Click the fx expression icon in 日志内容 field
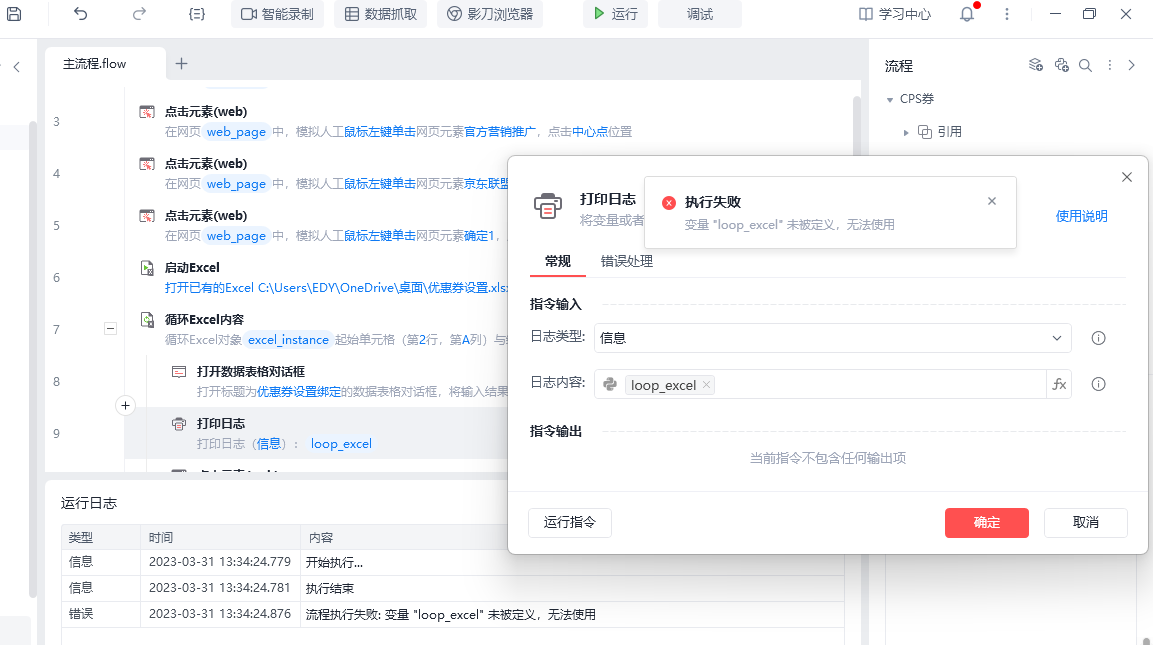 pyautogui.click(x=1059, y=385)
